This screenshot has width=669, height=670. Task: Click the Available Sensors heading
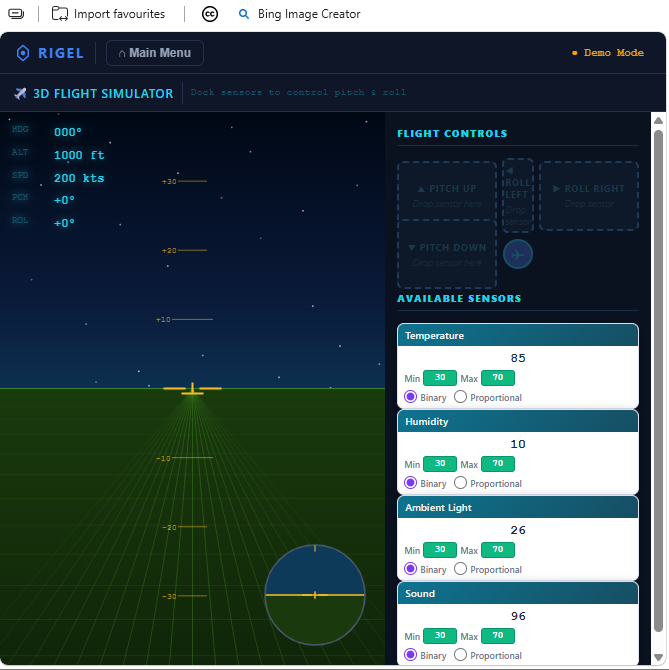459,298
